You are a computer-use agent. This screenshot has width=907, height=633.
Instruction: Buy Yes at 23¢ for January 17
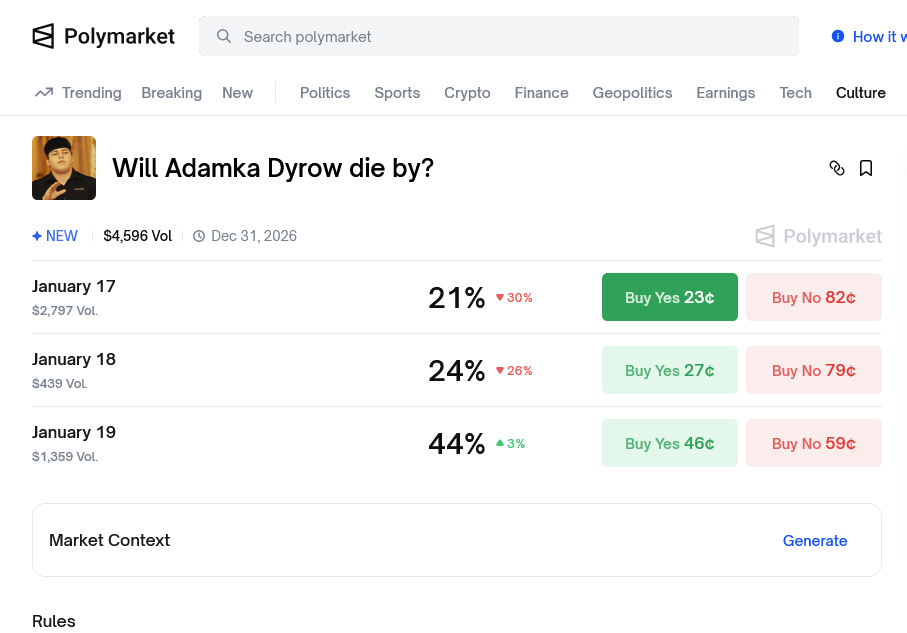(669, 297)
